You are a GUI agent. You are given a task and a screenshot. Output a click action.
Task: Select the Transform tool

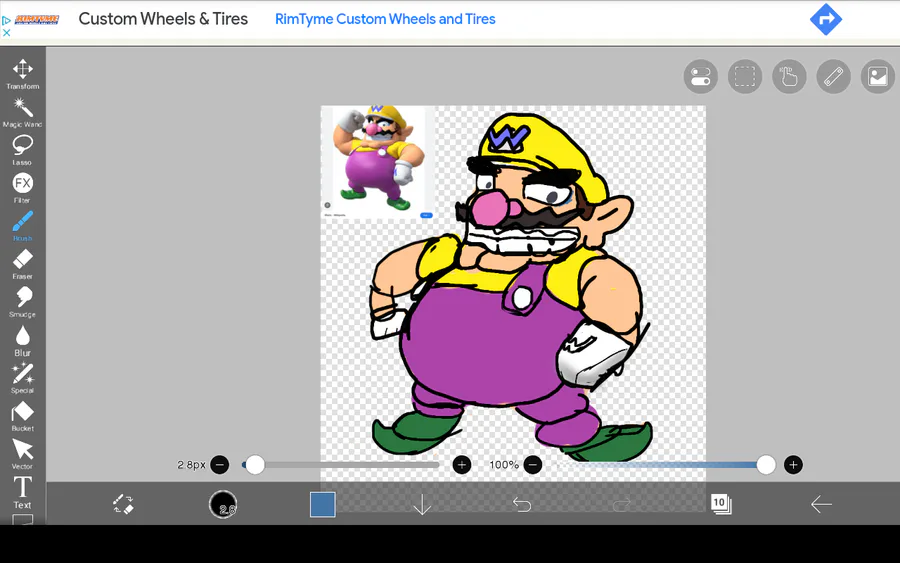(22, 74)
